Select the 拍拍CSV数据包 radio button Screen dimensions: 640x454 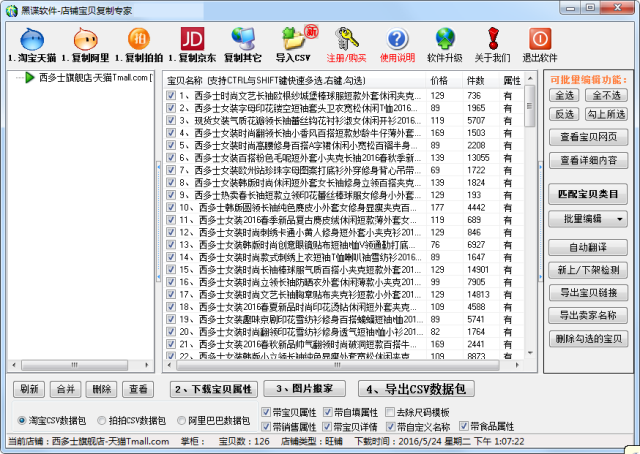click(x=102, y=420)
